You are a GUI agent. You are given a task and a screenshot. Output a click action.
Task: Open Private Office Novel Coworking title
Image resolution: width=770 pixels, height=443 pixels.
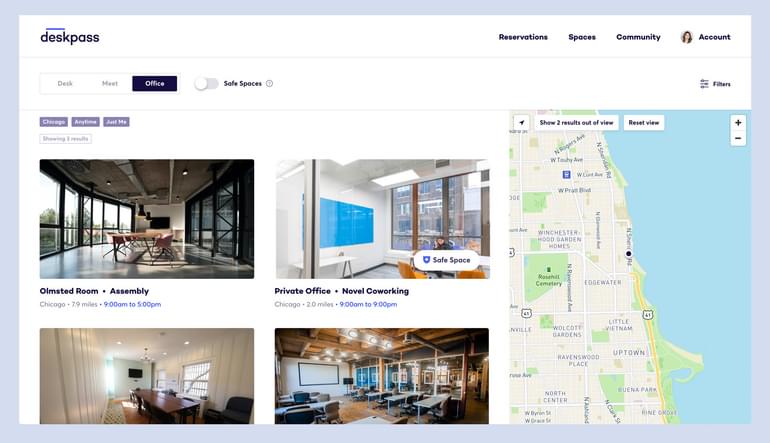pyautogui.click(x=342, y=291)
